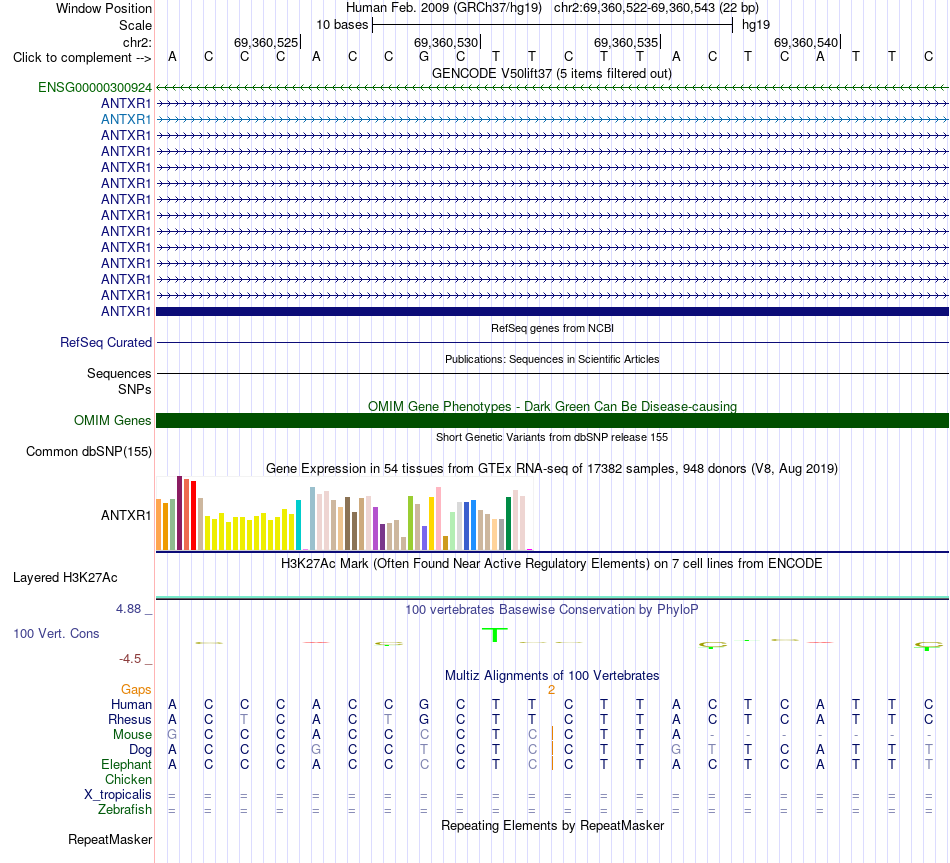Click the cyan GTEx tissue bar
The width and height of the screenshot is (950, 863).
point(298,525)
